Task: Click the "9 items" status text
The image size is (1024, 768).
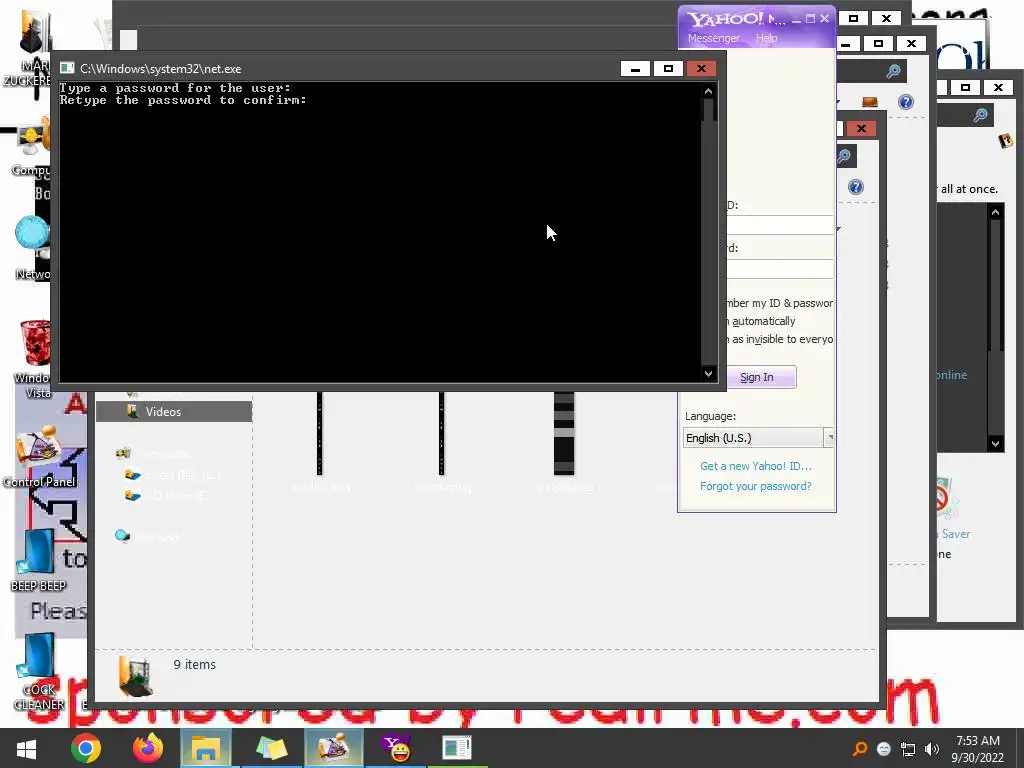Action: (195, 664)
